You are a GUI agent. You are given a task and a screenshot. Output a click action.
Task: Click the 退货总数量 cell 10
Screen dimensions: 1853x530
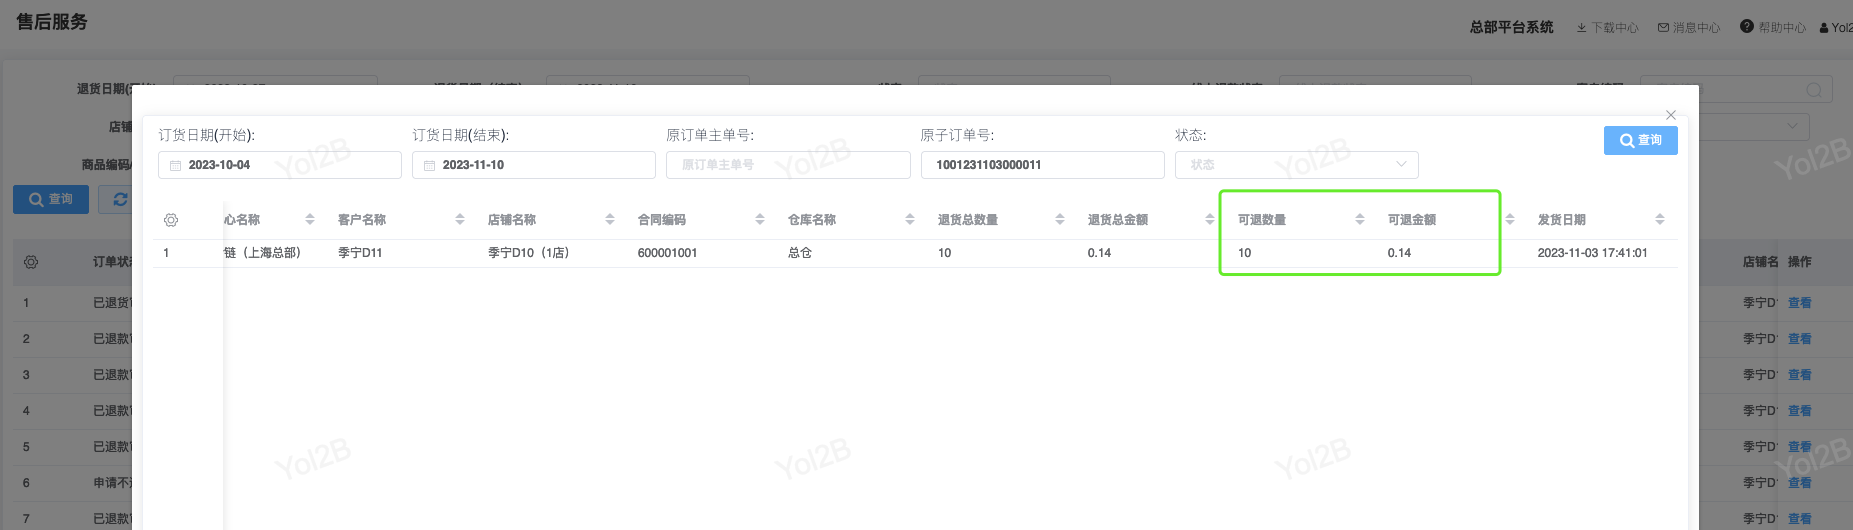pyautogui.click(x=944, y=253)
